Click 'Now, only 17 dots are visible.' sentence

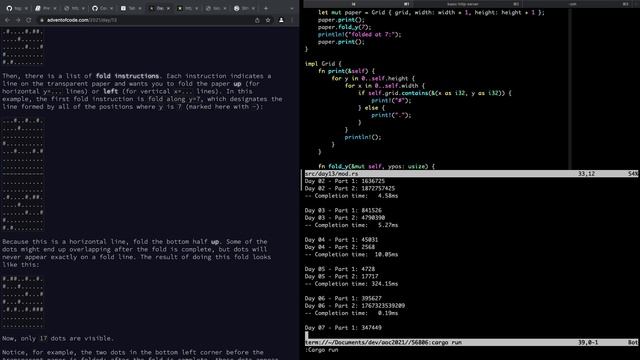coord(58,338)
